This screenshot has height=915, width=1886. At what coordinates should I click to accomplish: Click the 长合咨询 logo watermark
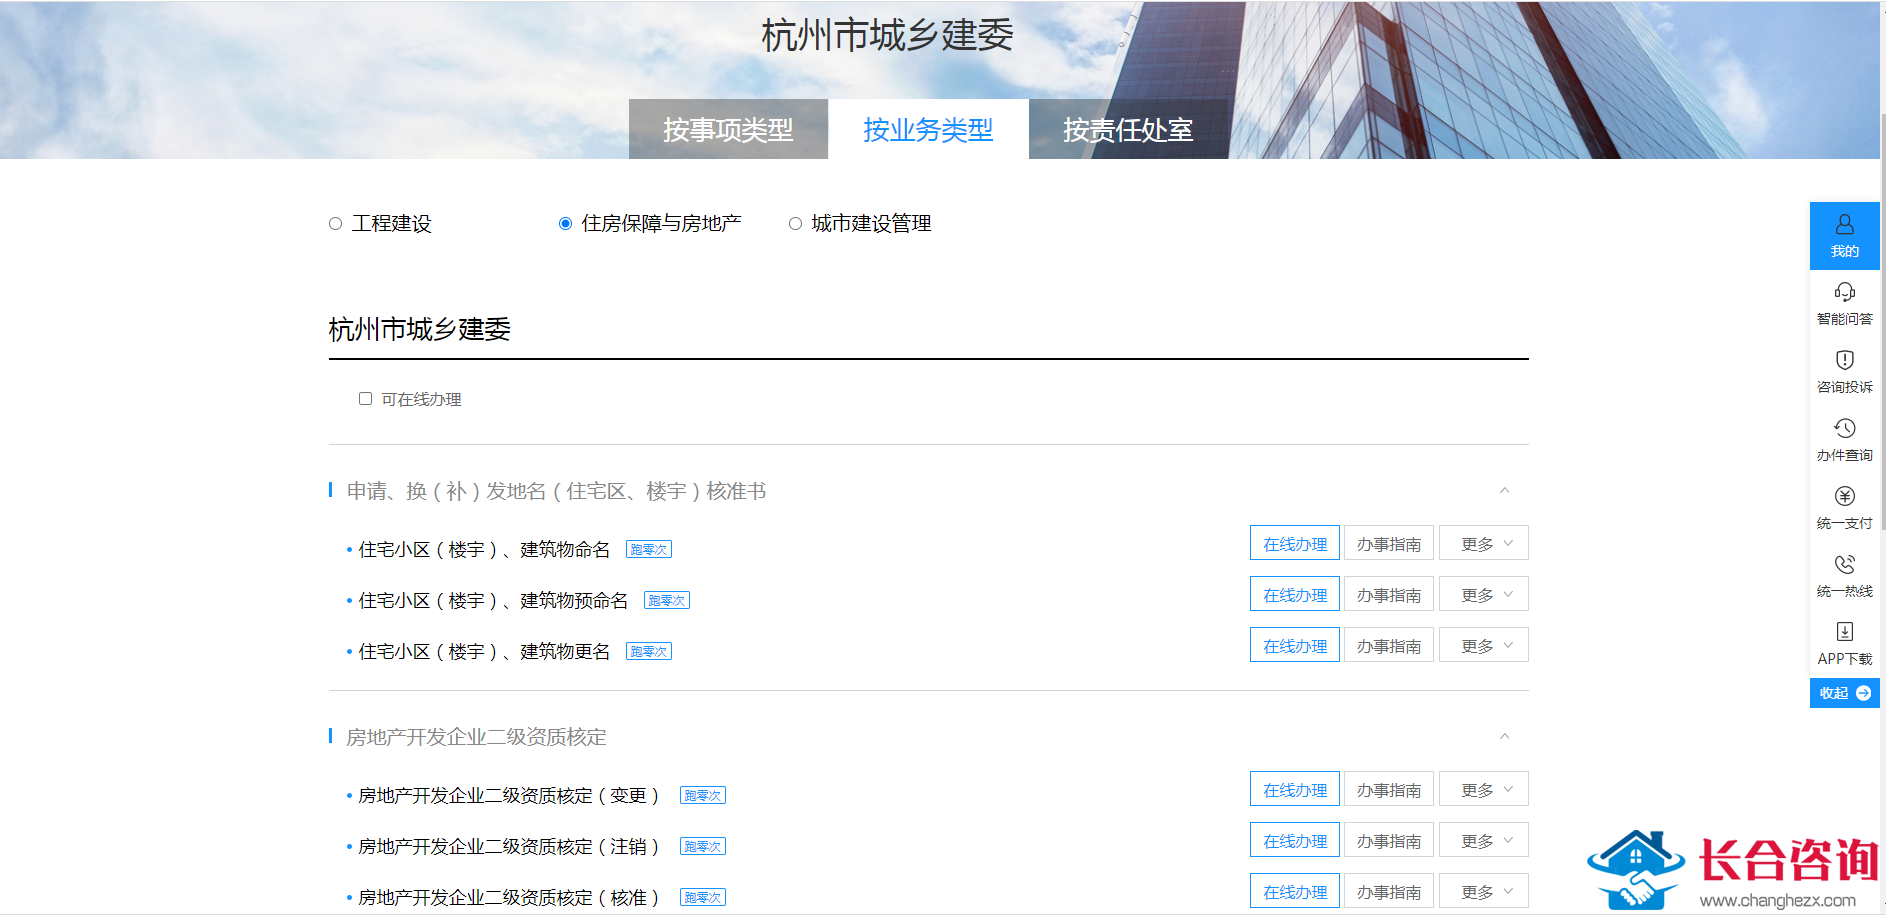[x=1735, y=869]
